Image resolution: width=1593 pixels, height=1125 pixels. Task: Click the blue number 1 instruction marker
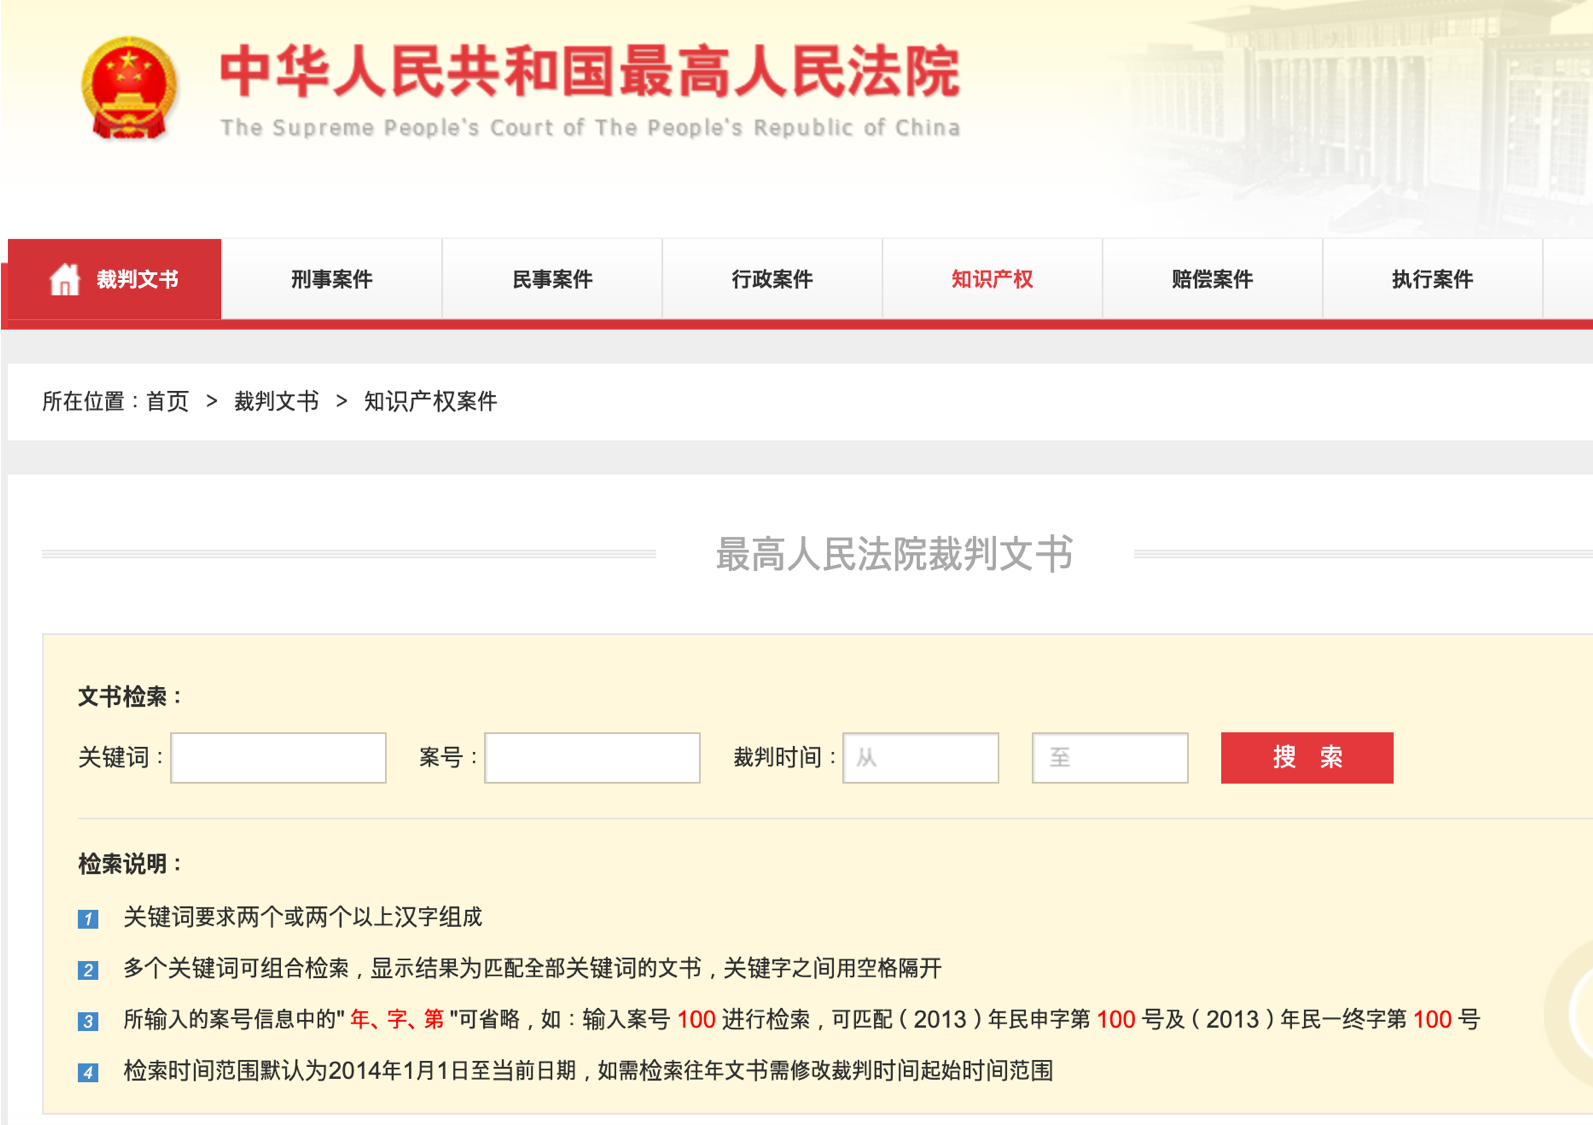pyautogui.click(x=88, y=918)
